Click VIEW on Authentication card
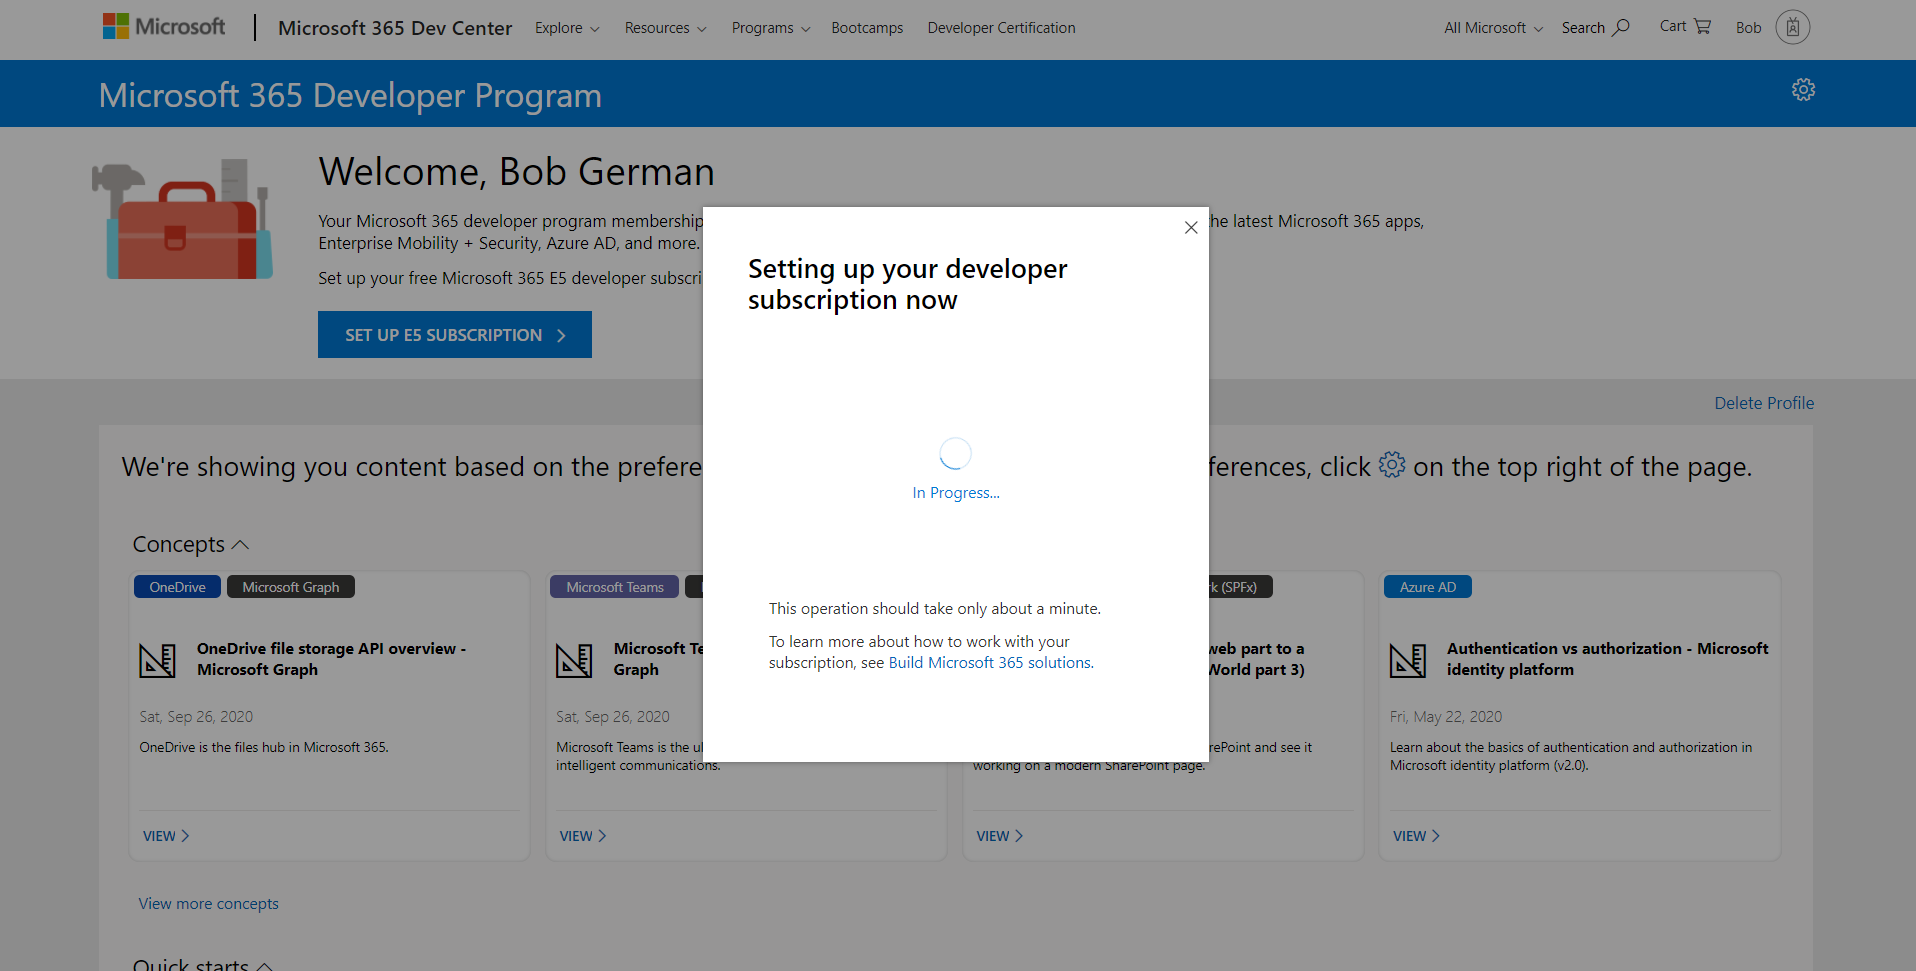This screenshot has width=1916, height=971. pyautogui.click(x=1417, y=836)
